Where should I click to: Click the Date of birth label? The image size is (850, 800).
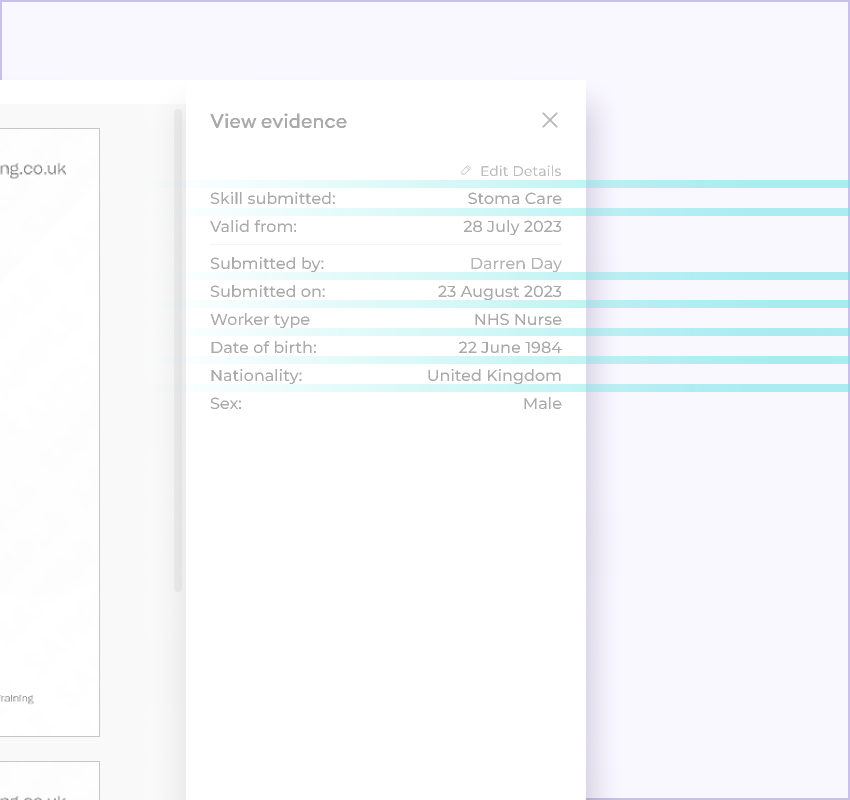click(x=263, y=347)
